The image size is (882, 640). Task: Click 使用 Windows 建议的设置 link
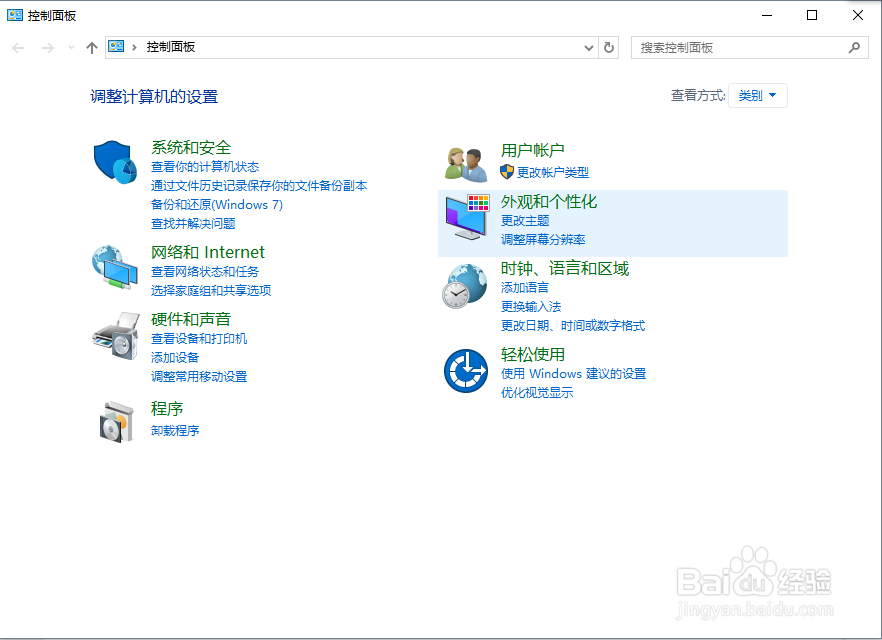[574, 373]
